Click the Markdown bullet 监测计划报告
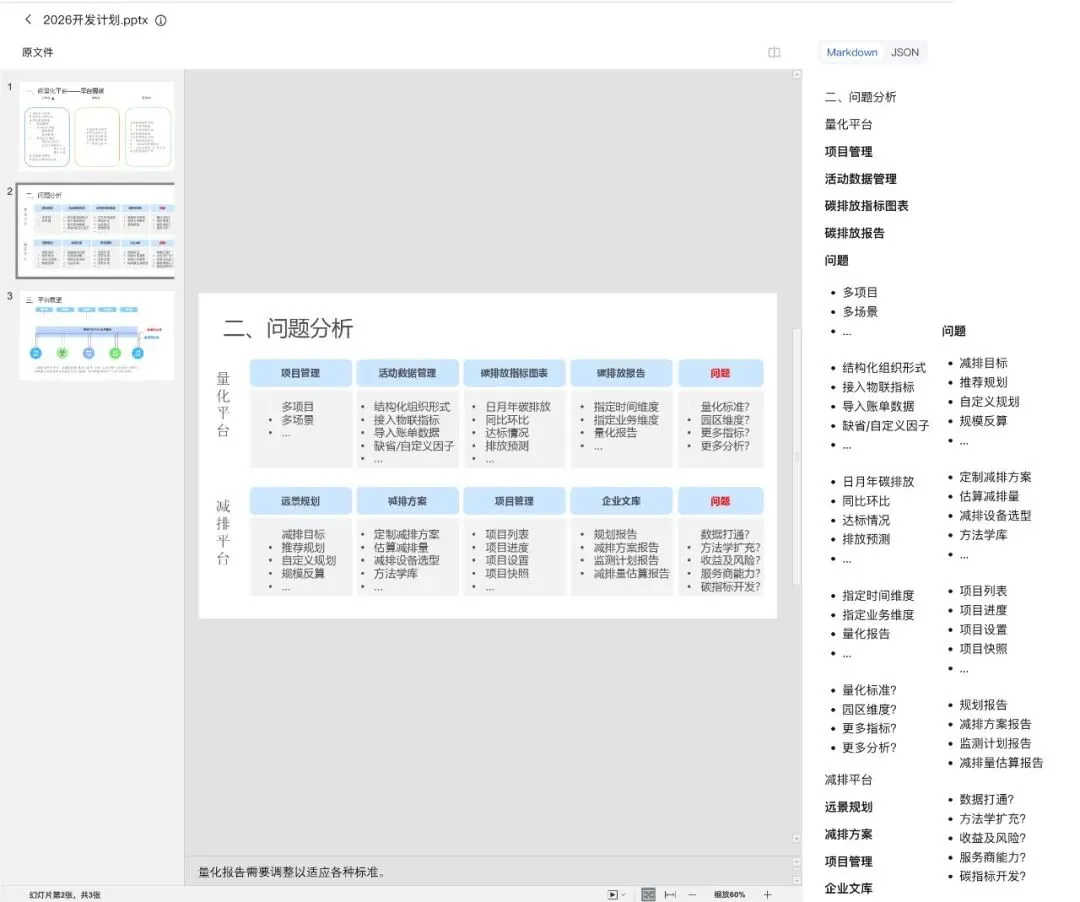The height and width of the screenshot is (902, 1080). click(995, 744)
